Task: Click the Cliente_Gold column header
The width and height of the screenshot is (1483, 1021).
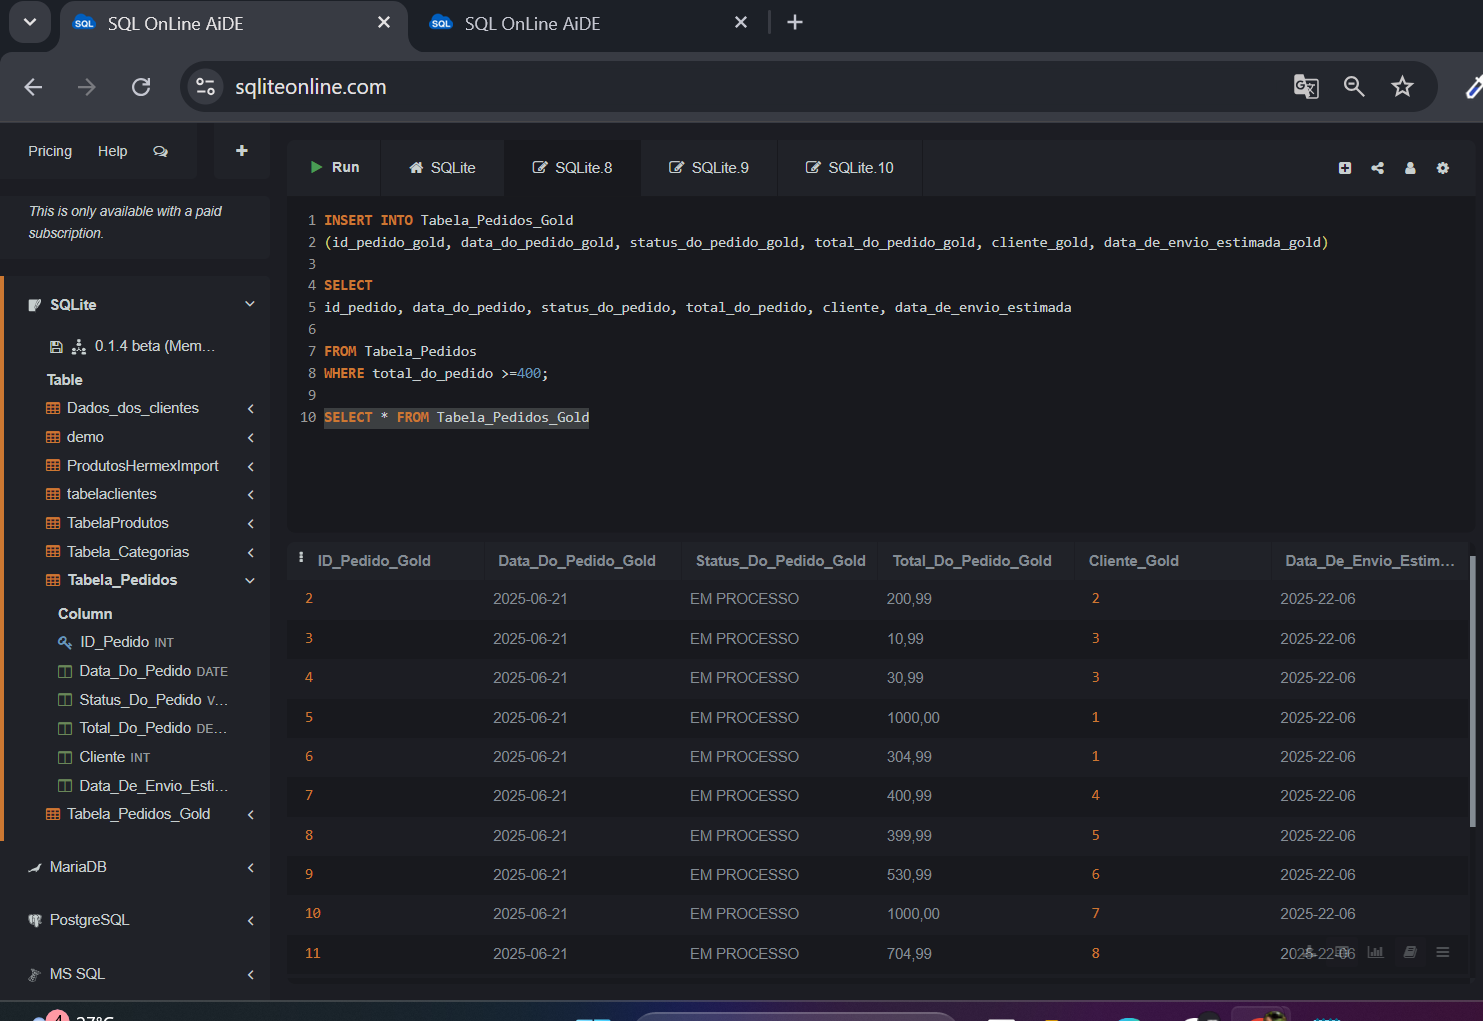Action: pos(1134,561)
